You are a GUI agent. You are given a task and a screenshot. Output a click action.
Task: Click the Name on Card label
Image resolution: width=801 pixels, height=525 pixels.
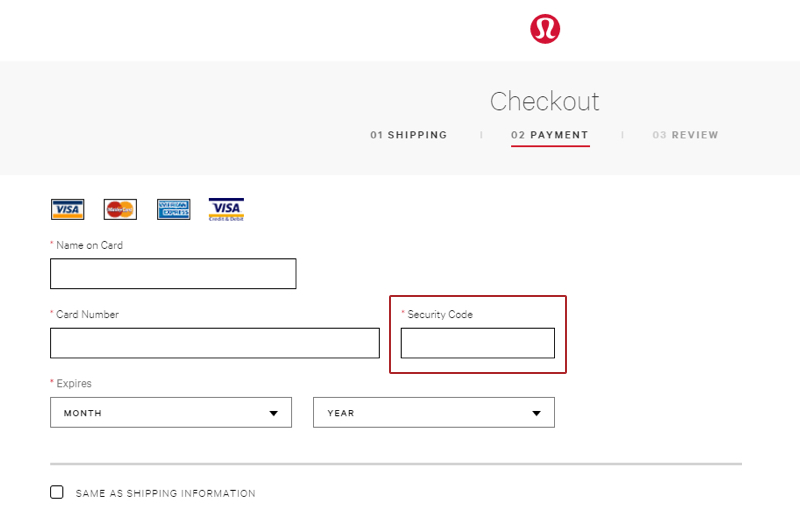(x=89, y=245)
